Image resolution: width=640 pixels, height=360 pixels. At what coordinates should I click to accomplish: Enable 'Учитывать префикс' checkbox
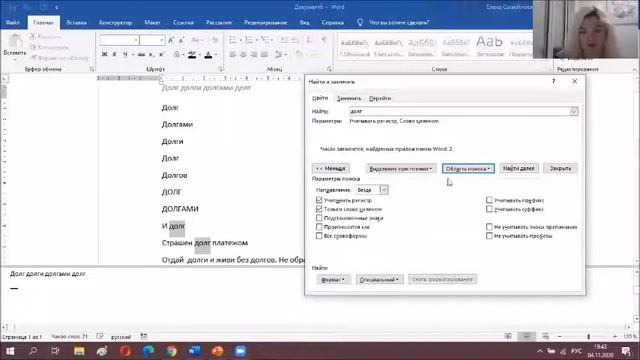[x=489, y=200]
